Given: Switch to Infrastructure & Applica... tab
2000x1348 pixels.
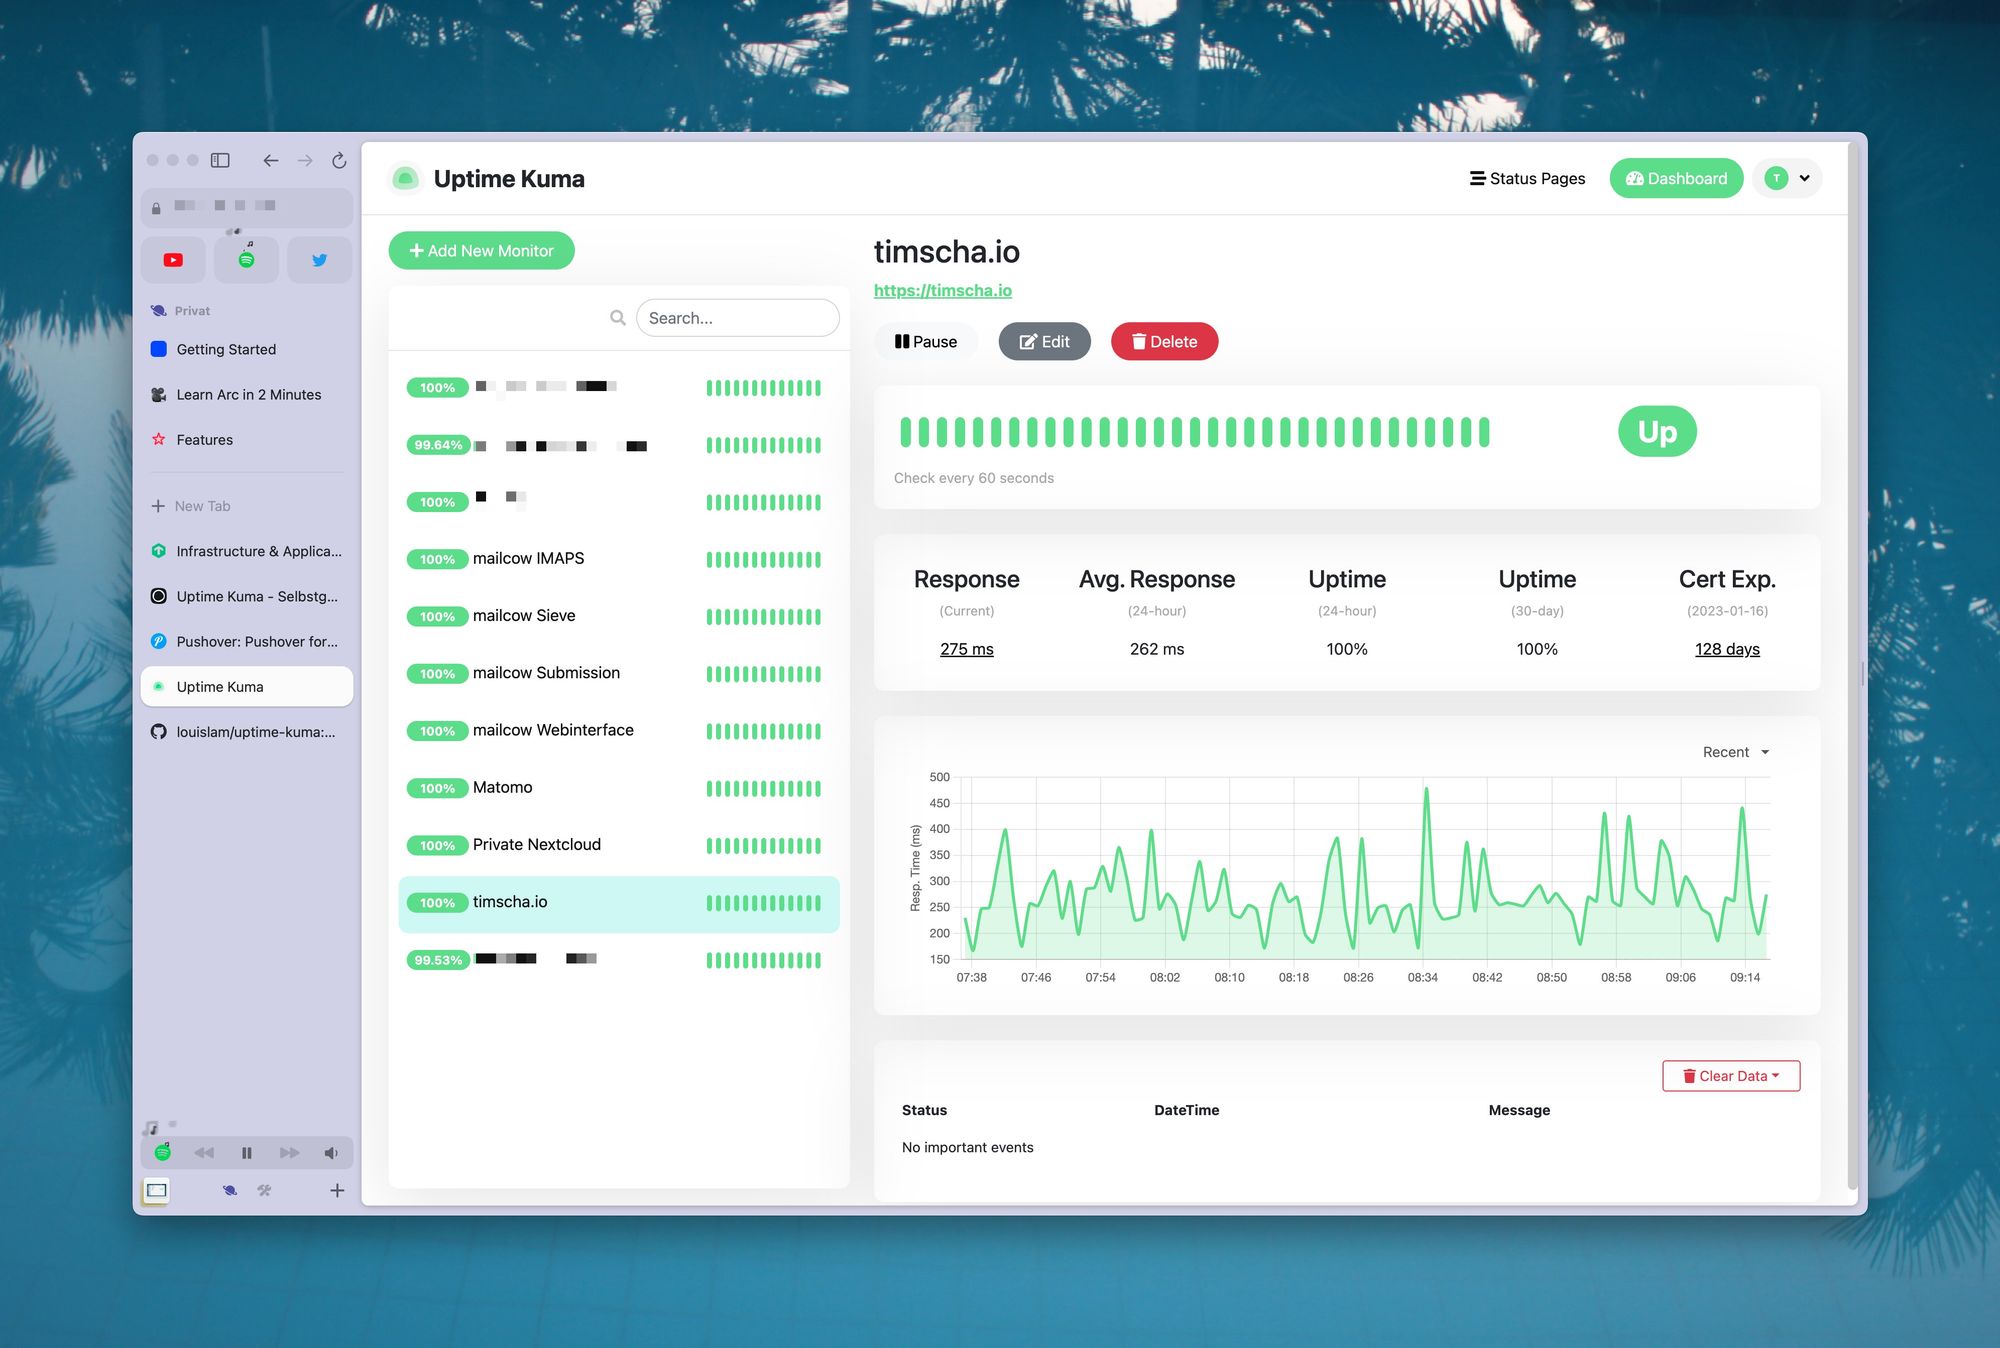Looking at the screenshot, I should (247, 551).
